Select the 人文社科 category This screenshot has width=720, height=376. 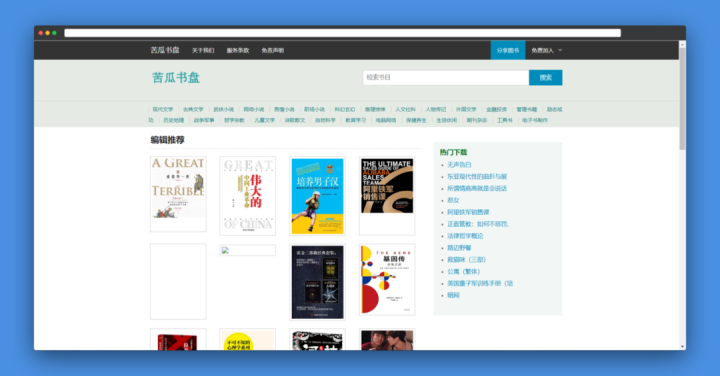click(405, 109)
